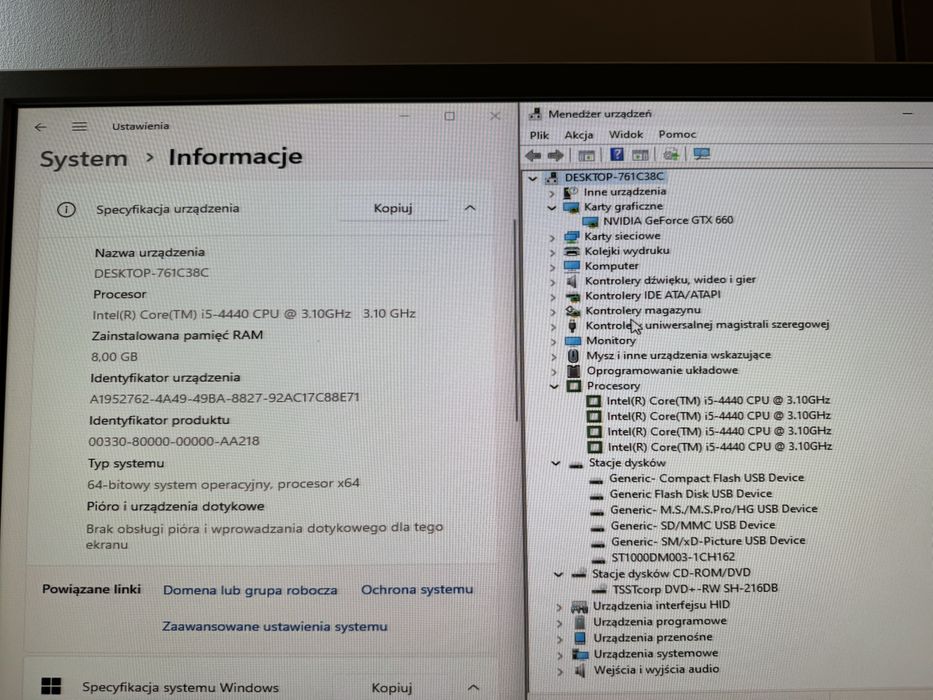Click the properties pane toolbar icon
The image size is (933, 700).
tap(640, 155)
